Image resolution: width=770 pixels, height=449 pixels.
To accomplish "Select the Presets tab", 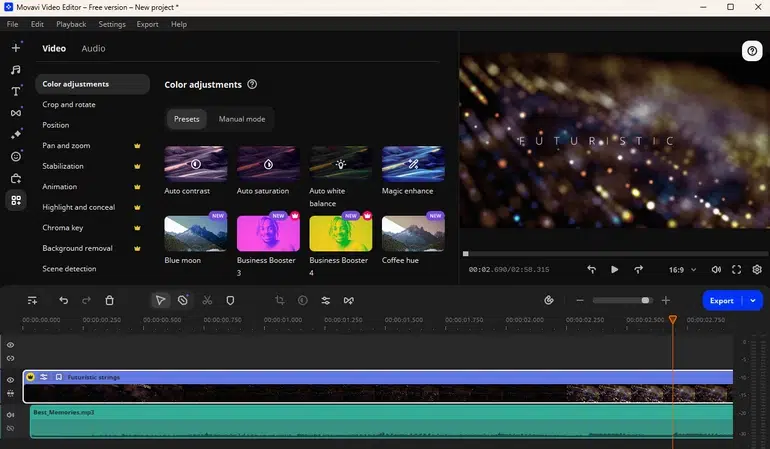I will coord(187,119).
